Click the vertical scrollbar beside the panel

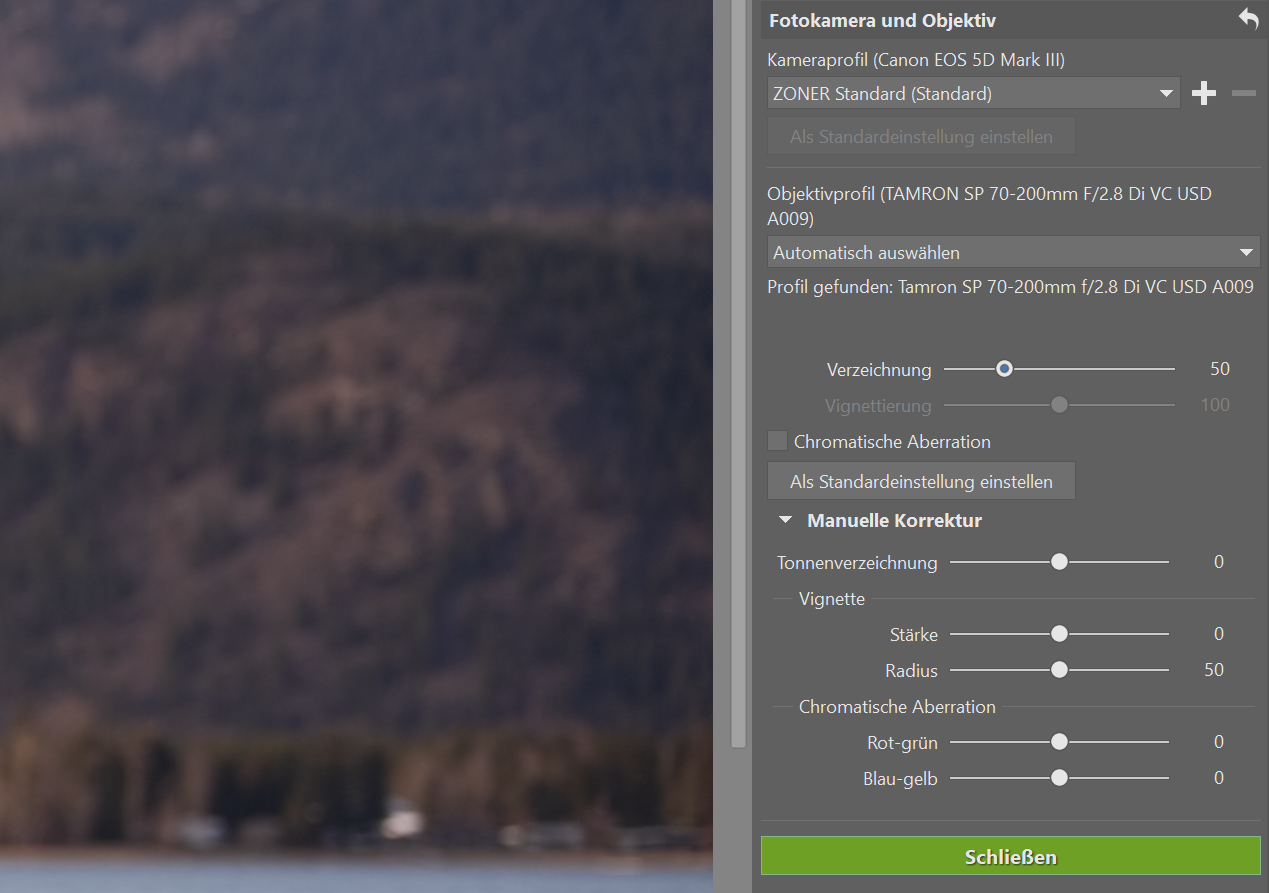(x=738, y=400)
